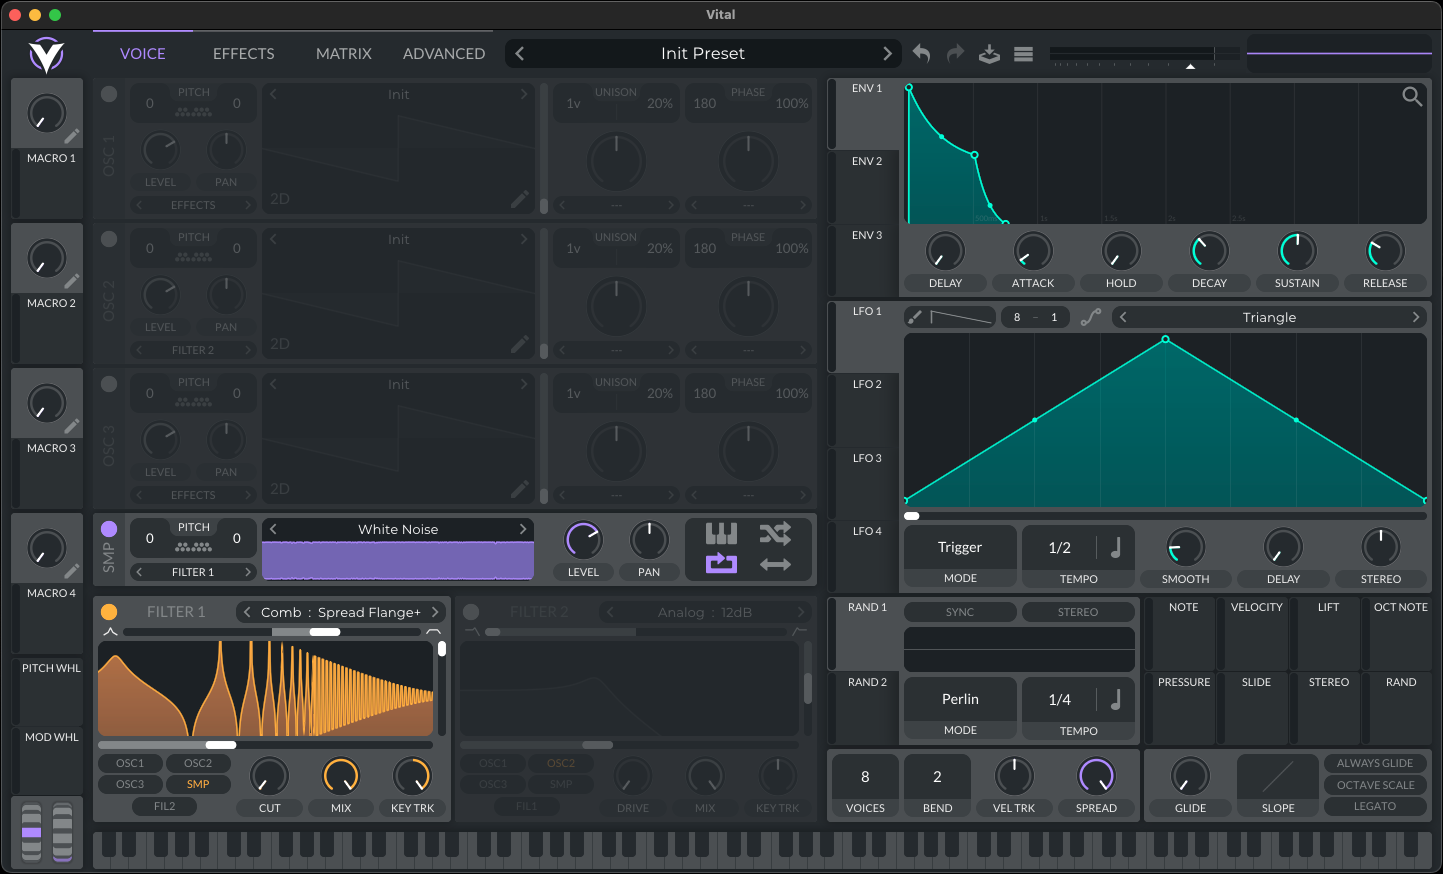Toggle SMP input on Filter 1
Image resolution: width=1443 pixels, height=874 pixels.
[x=198, y=784]
